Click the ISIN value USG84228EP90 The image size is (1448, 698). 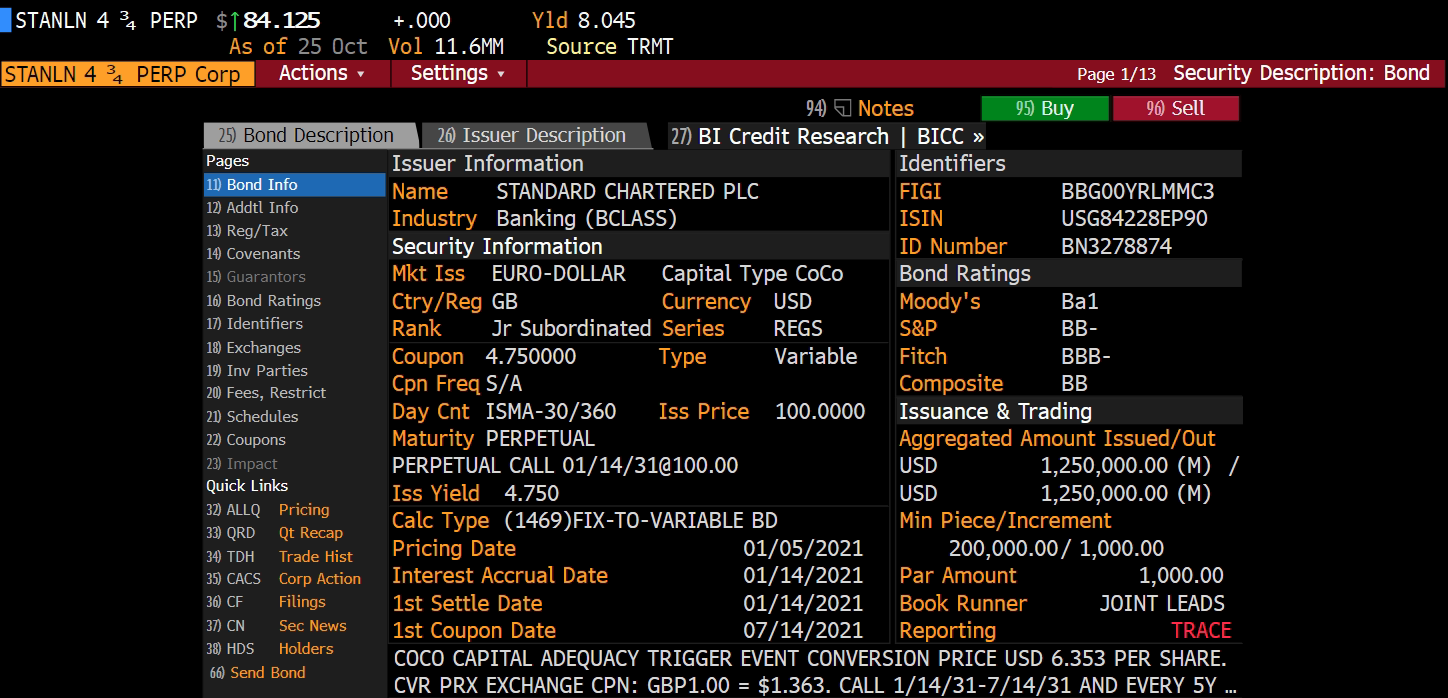coord(1134,219)
